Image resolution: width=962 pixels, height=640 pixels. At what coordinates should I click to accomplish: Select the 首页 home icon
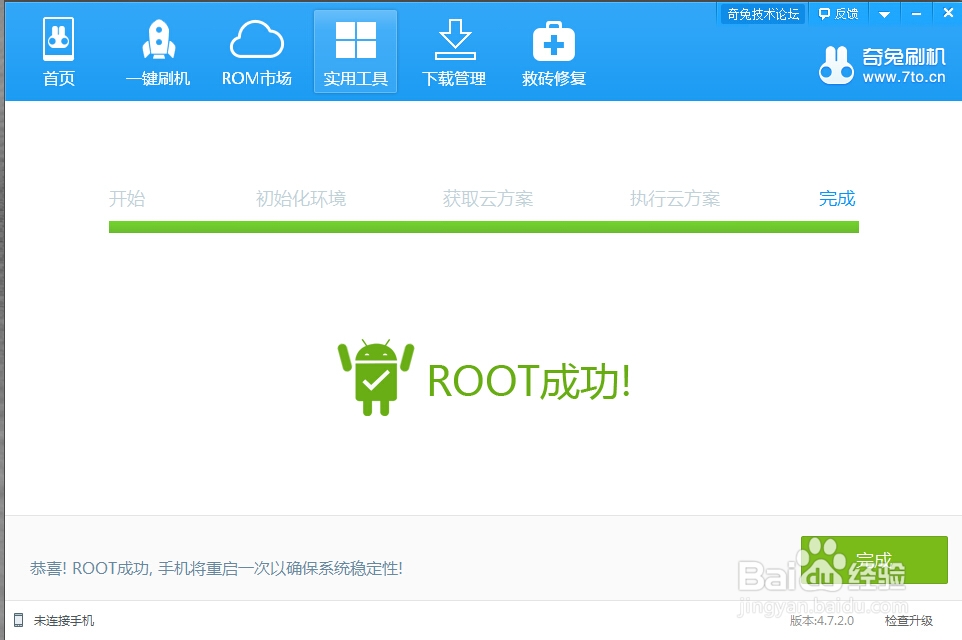point(58,38)
